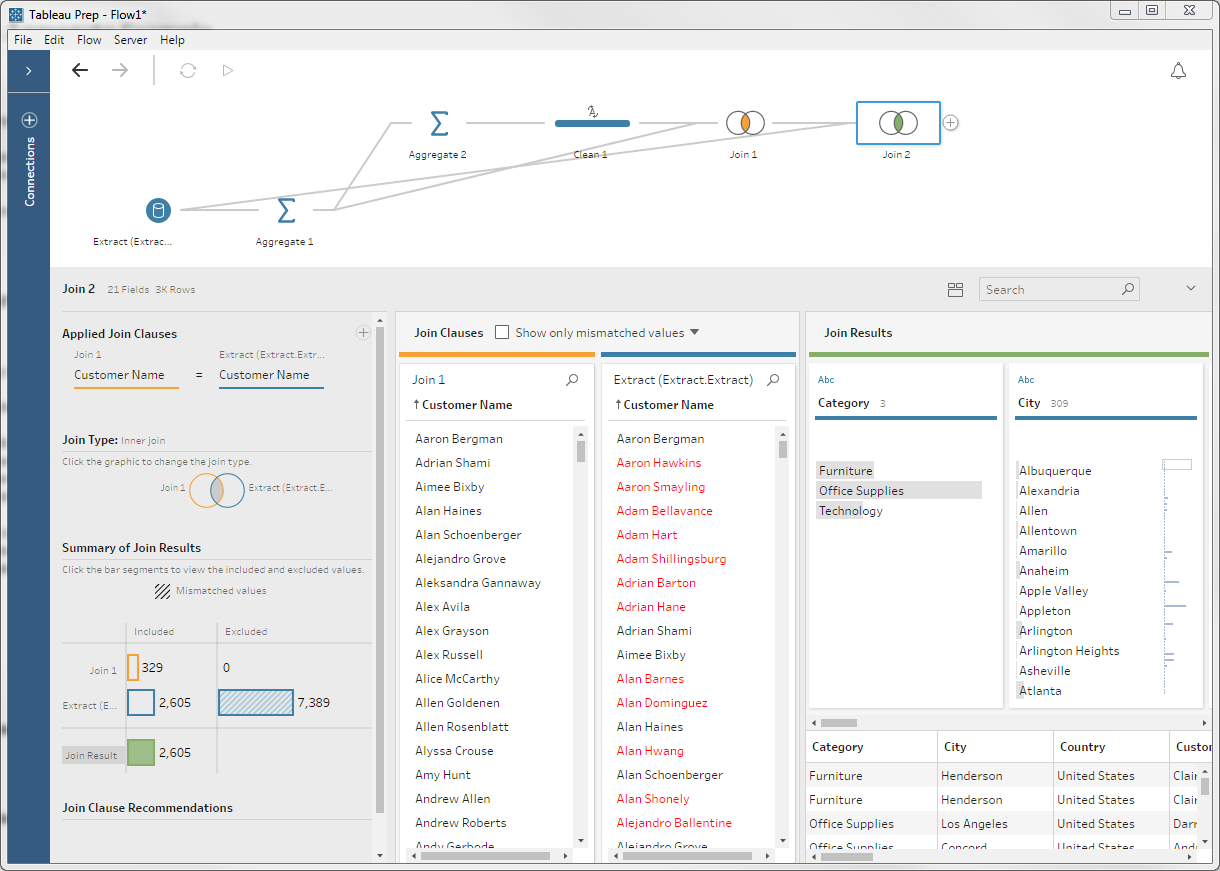This screenshot has height=871, width=1220.
Task: Expand the Connections sidebar chevron
Action: [29, 71]
